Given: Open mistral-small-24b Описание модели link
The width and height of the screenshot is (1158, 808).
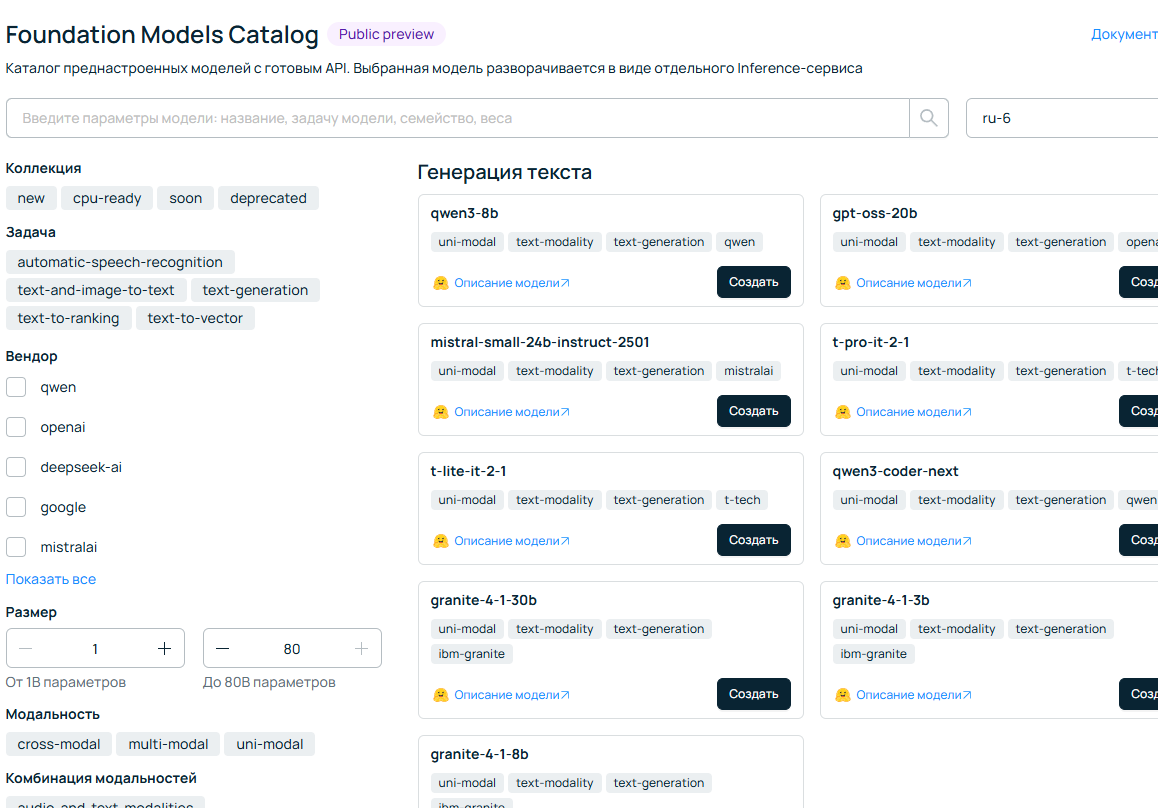Looking at the screenshot, I should coord(512,412).
